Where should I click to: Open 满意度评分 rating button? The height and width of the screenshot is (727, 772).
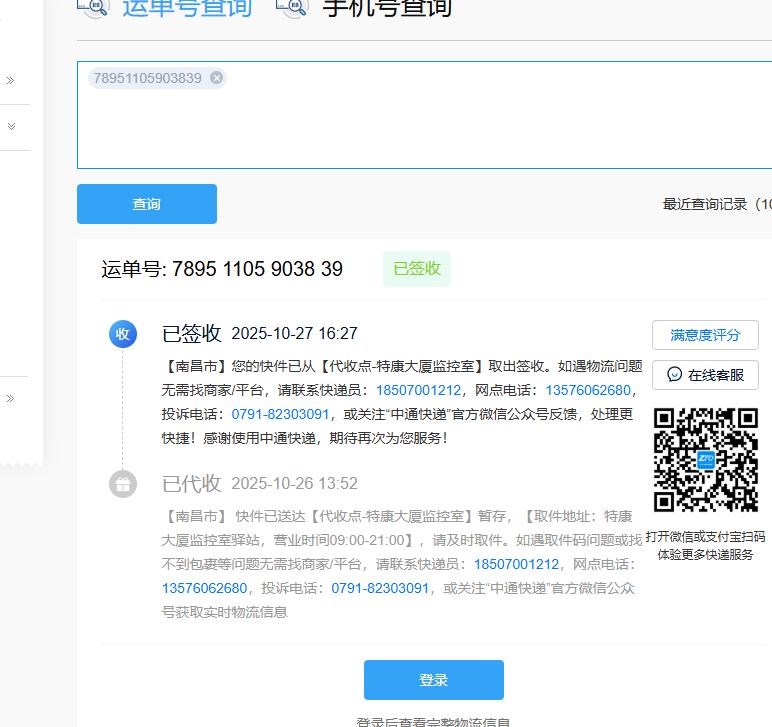(705, 335)
